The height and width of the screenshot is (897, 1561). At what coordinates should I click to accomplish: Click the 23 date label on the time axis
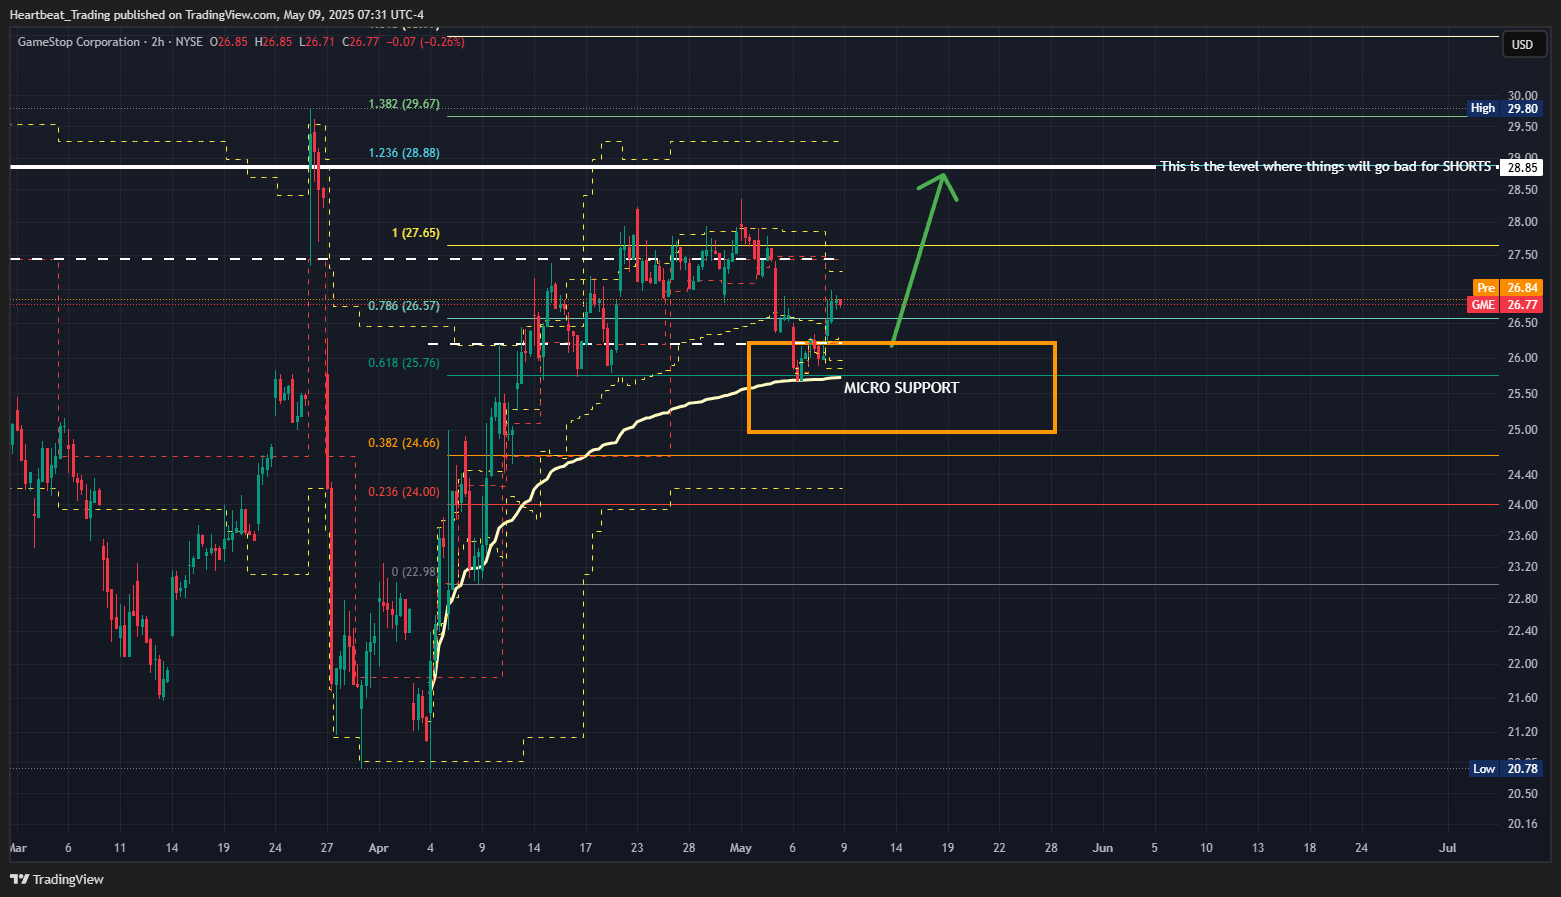[x=637, y=848]
